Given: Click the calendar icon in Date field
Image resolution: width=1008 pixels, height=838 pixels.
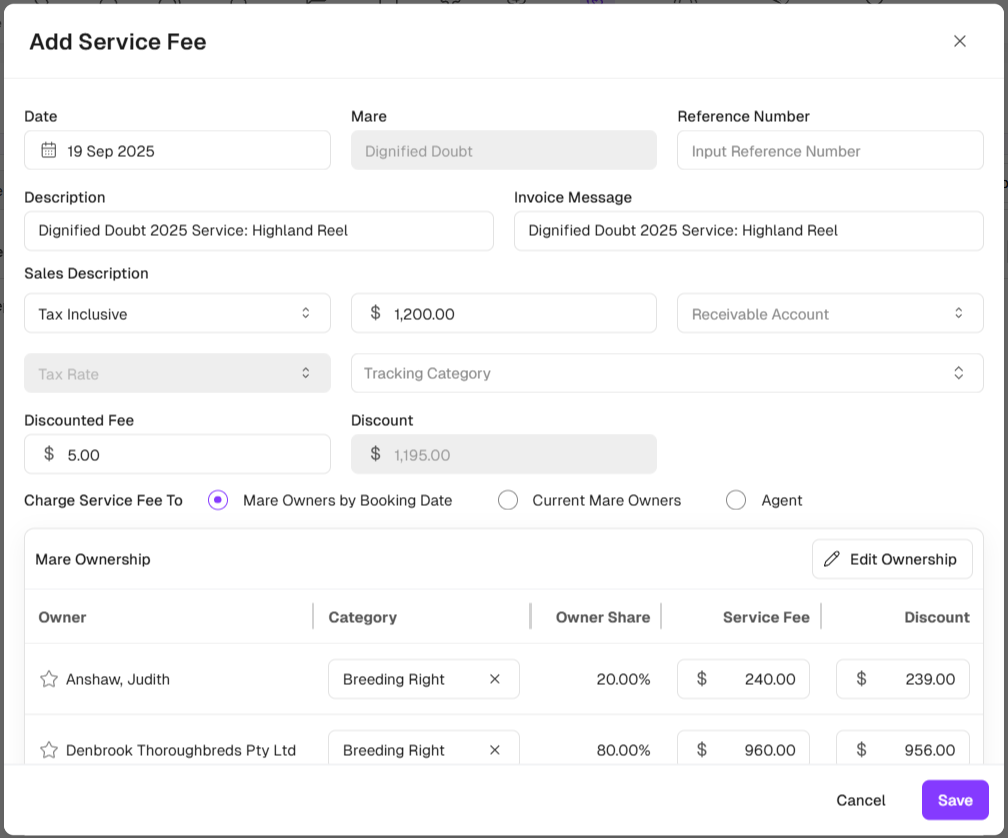Looking at the screenshot, I should click(48, 150).
